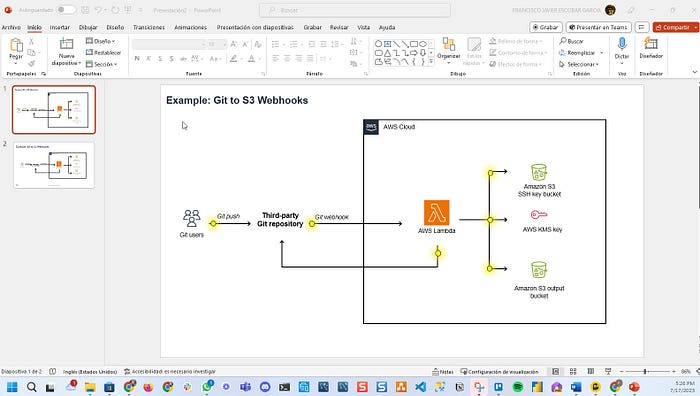700x396 pixels.
Task: Click the Dictar microphone icon
Action: point(622,44)
